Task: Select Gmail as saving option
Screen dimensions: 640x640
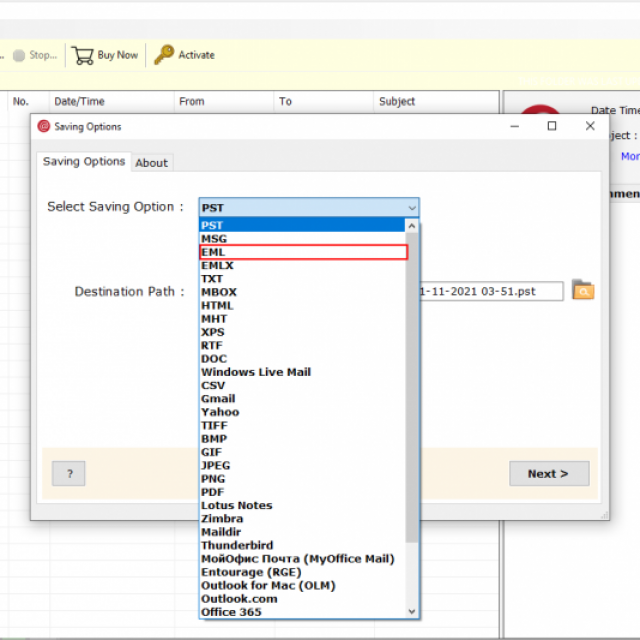Action: click(x=302, y=399)
